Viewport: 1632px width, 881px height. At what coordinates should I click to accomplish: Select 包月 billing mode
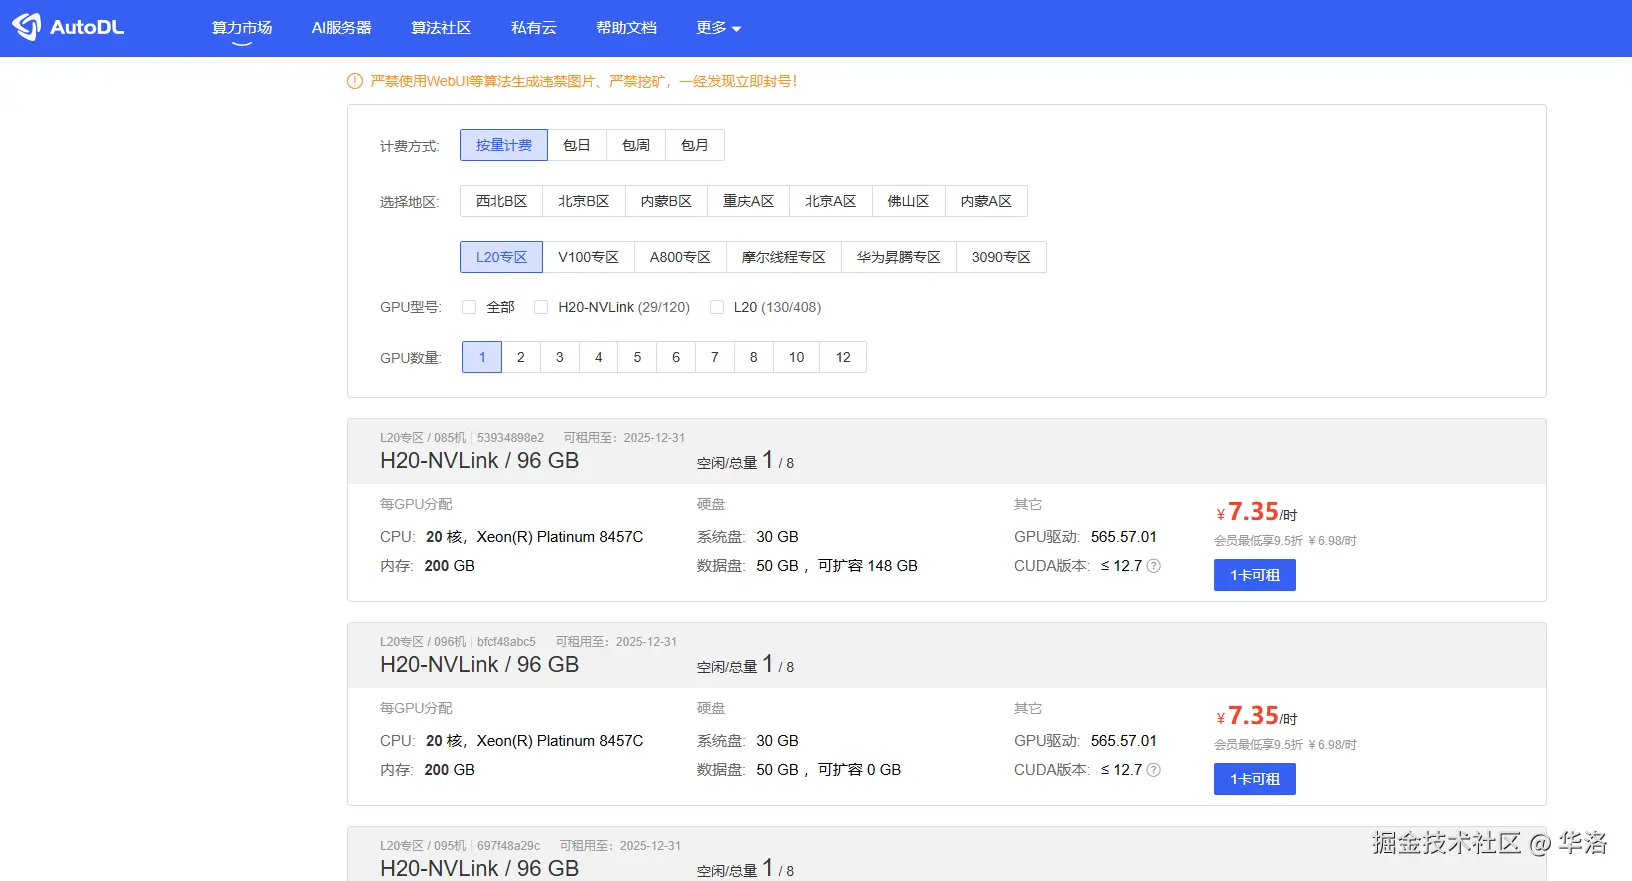click(x=695, y=145)
